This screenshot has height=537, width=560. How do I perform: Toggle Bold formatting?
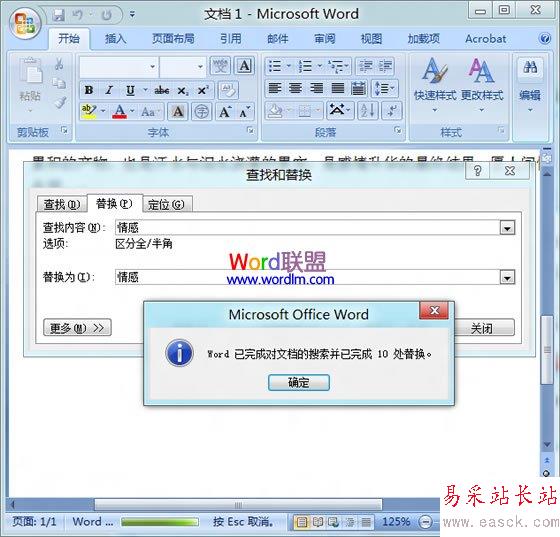(89, 90)
